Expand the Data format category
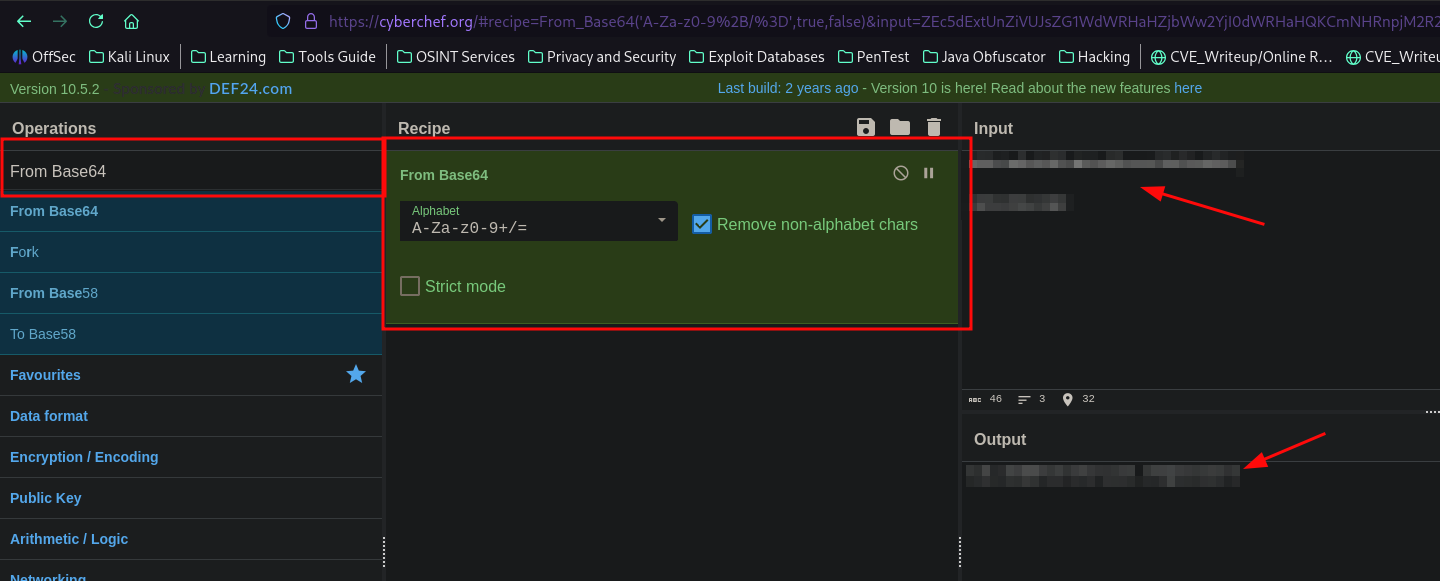The image size is (1440, 581). pos(49,416)
